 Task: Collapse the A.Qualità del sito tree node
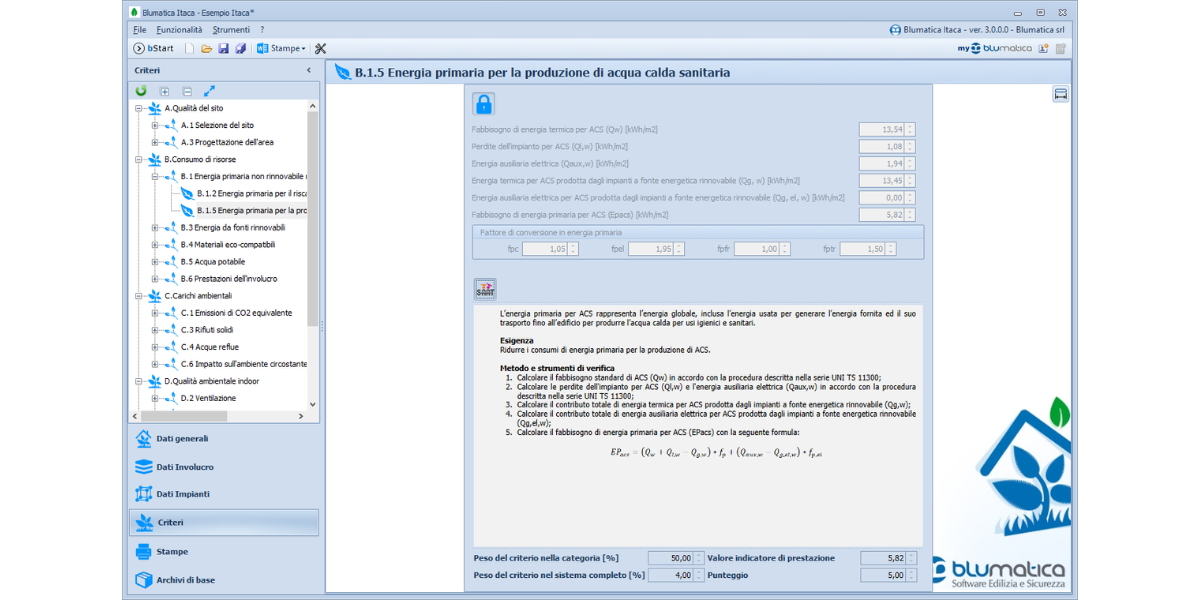click(x=139, y=108)
